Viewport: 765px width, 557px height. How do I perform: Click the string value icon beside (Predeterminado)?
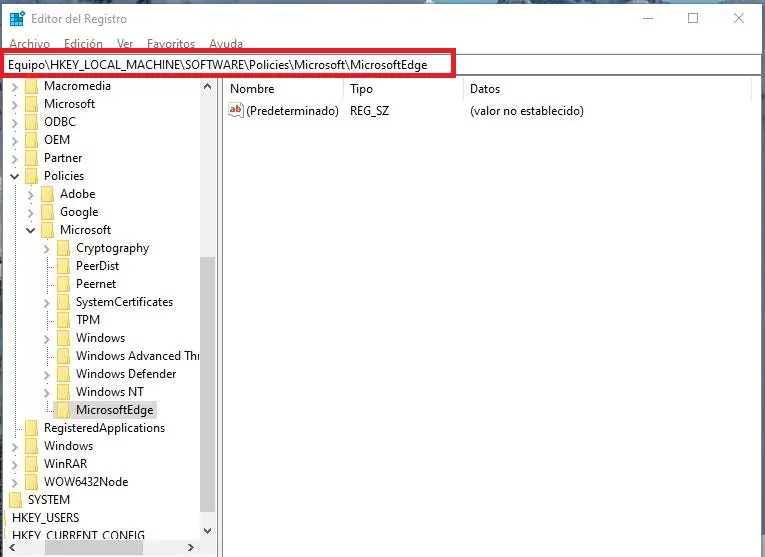236,110
